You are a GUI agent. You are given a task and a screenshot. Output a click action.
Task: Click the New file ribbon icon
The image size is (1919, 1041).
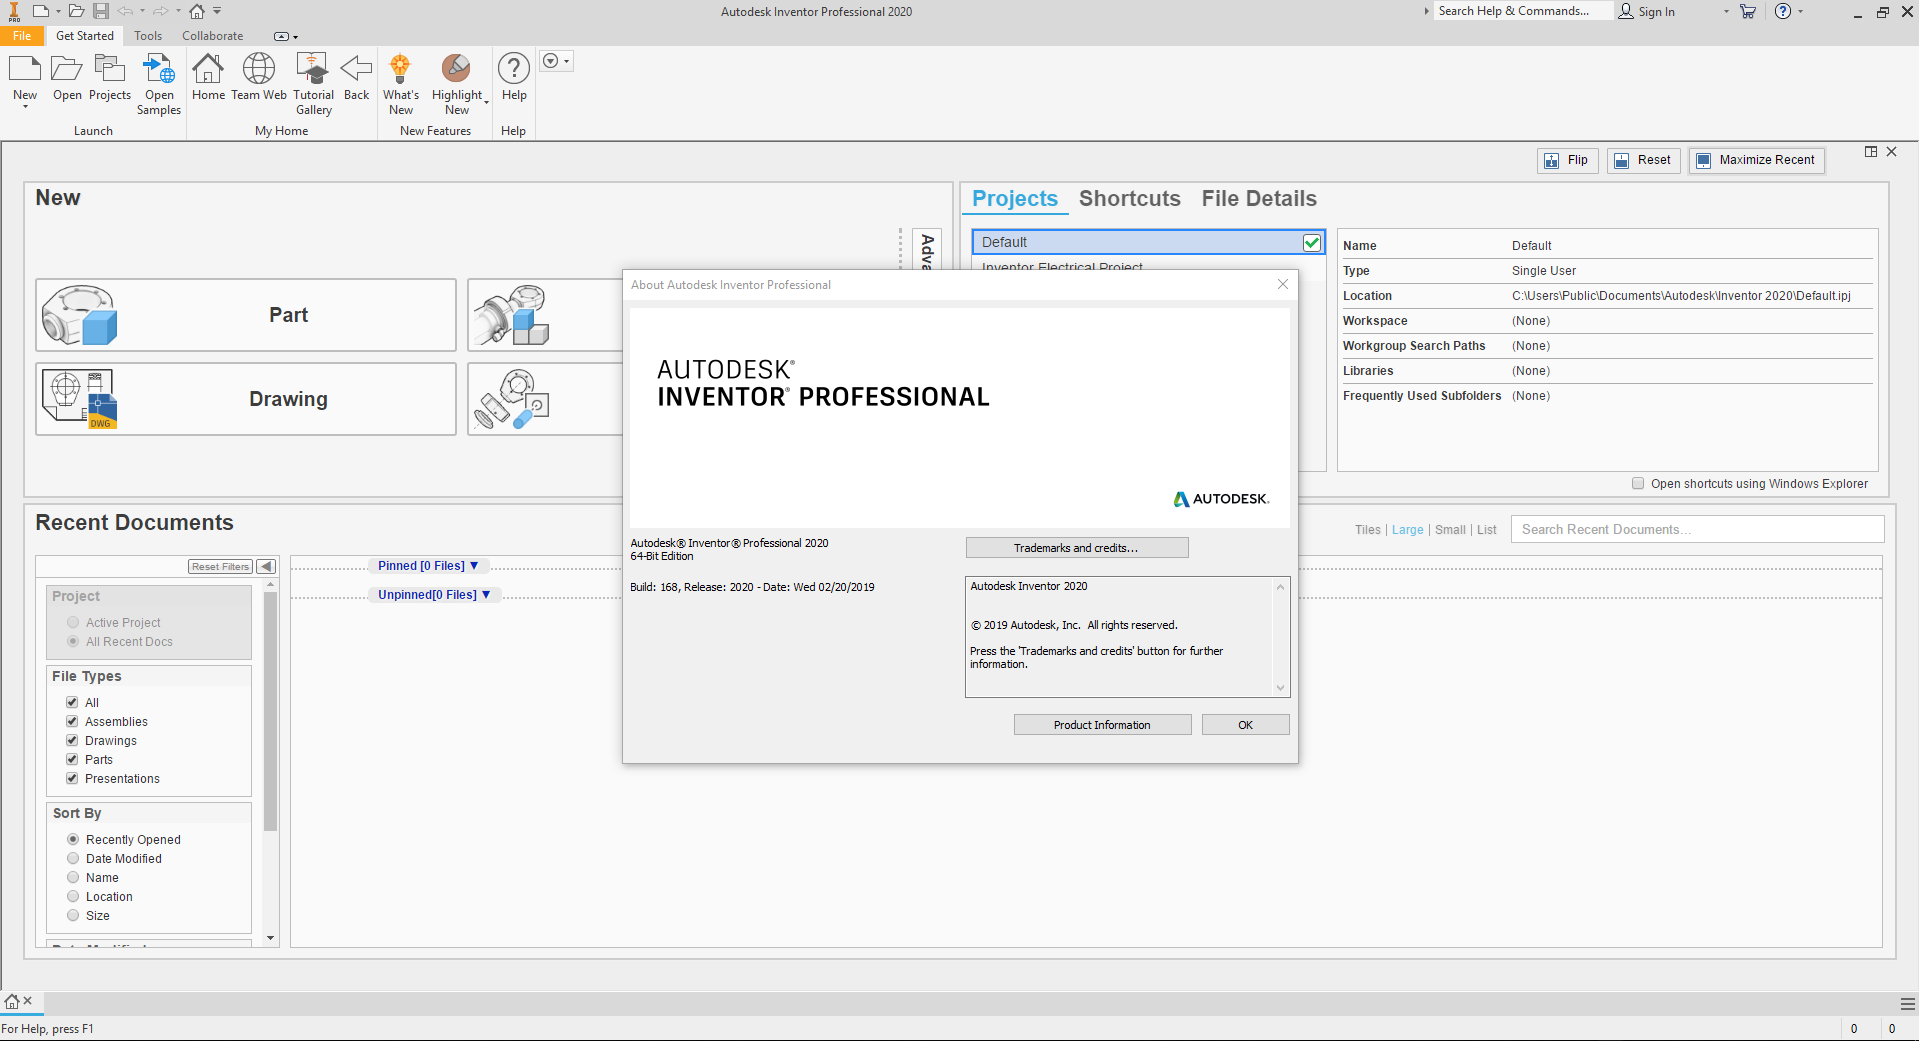25,70
